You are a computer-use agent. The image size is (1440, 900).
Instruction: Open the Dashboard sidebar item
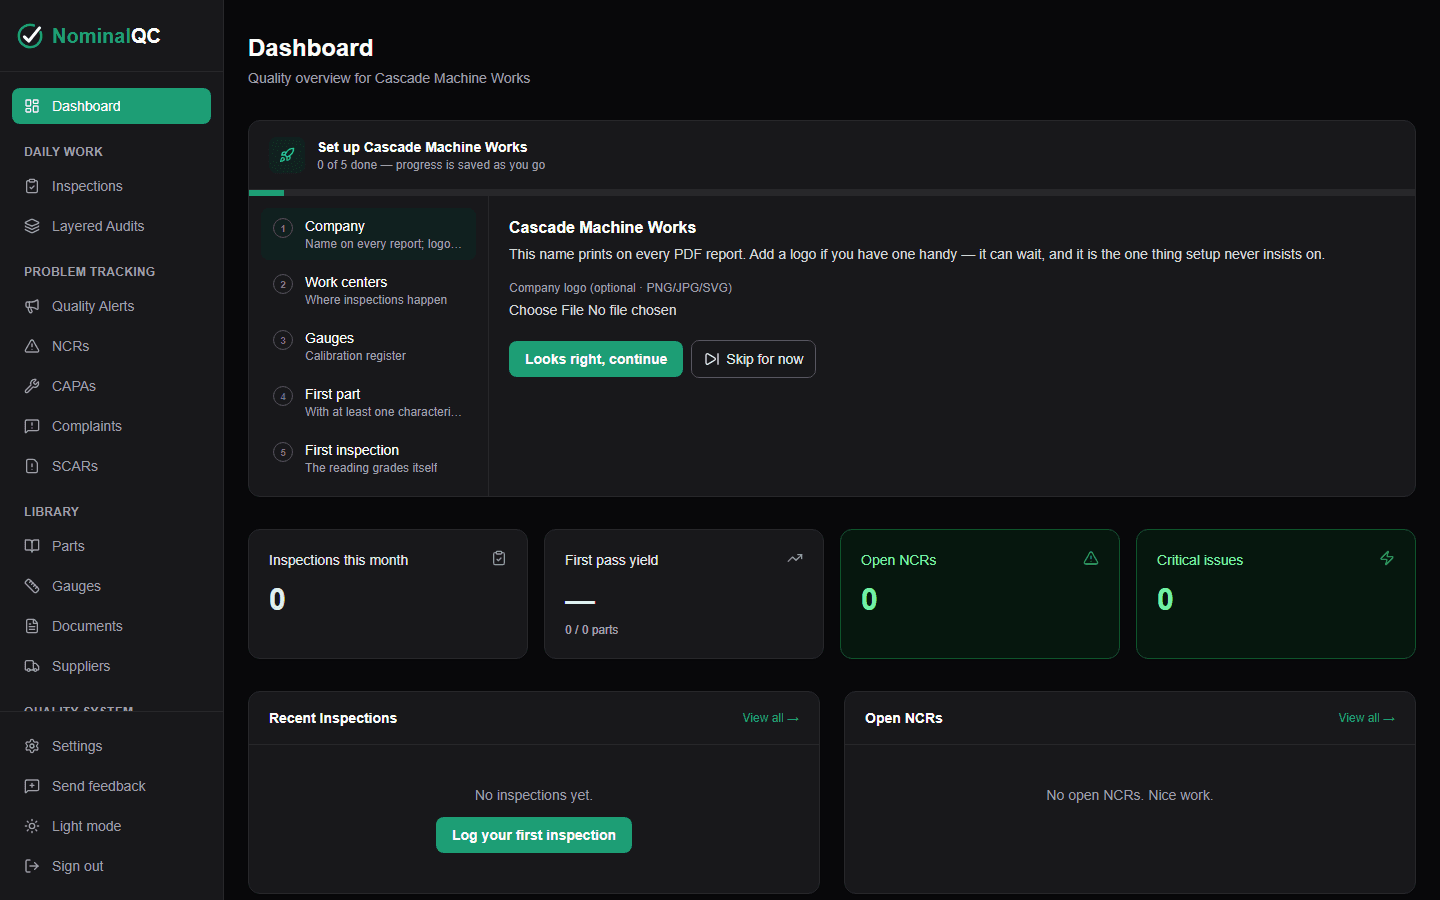tap(111, 106)
